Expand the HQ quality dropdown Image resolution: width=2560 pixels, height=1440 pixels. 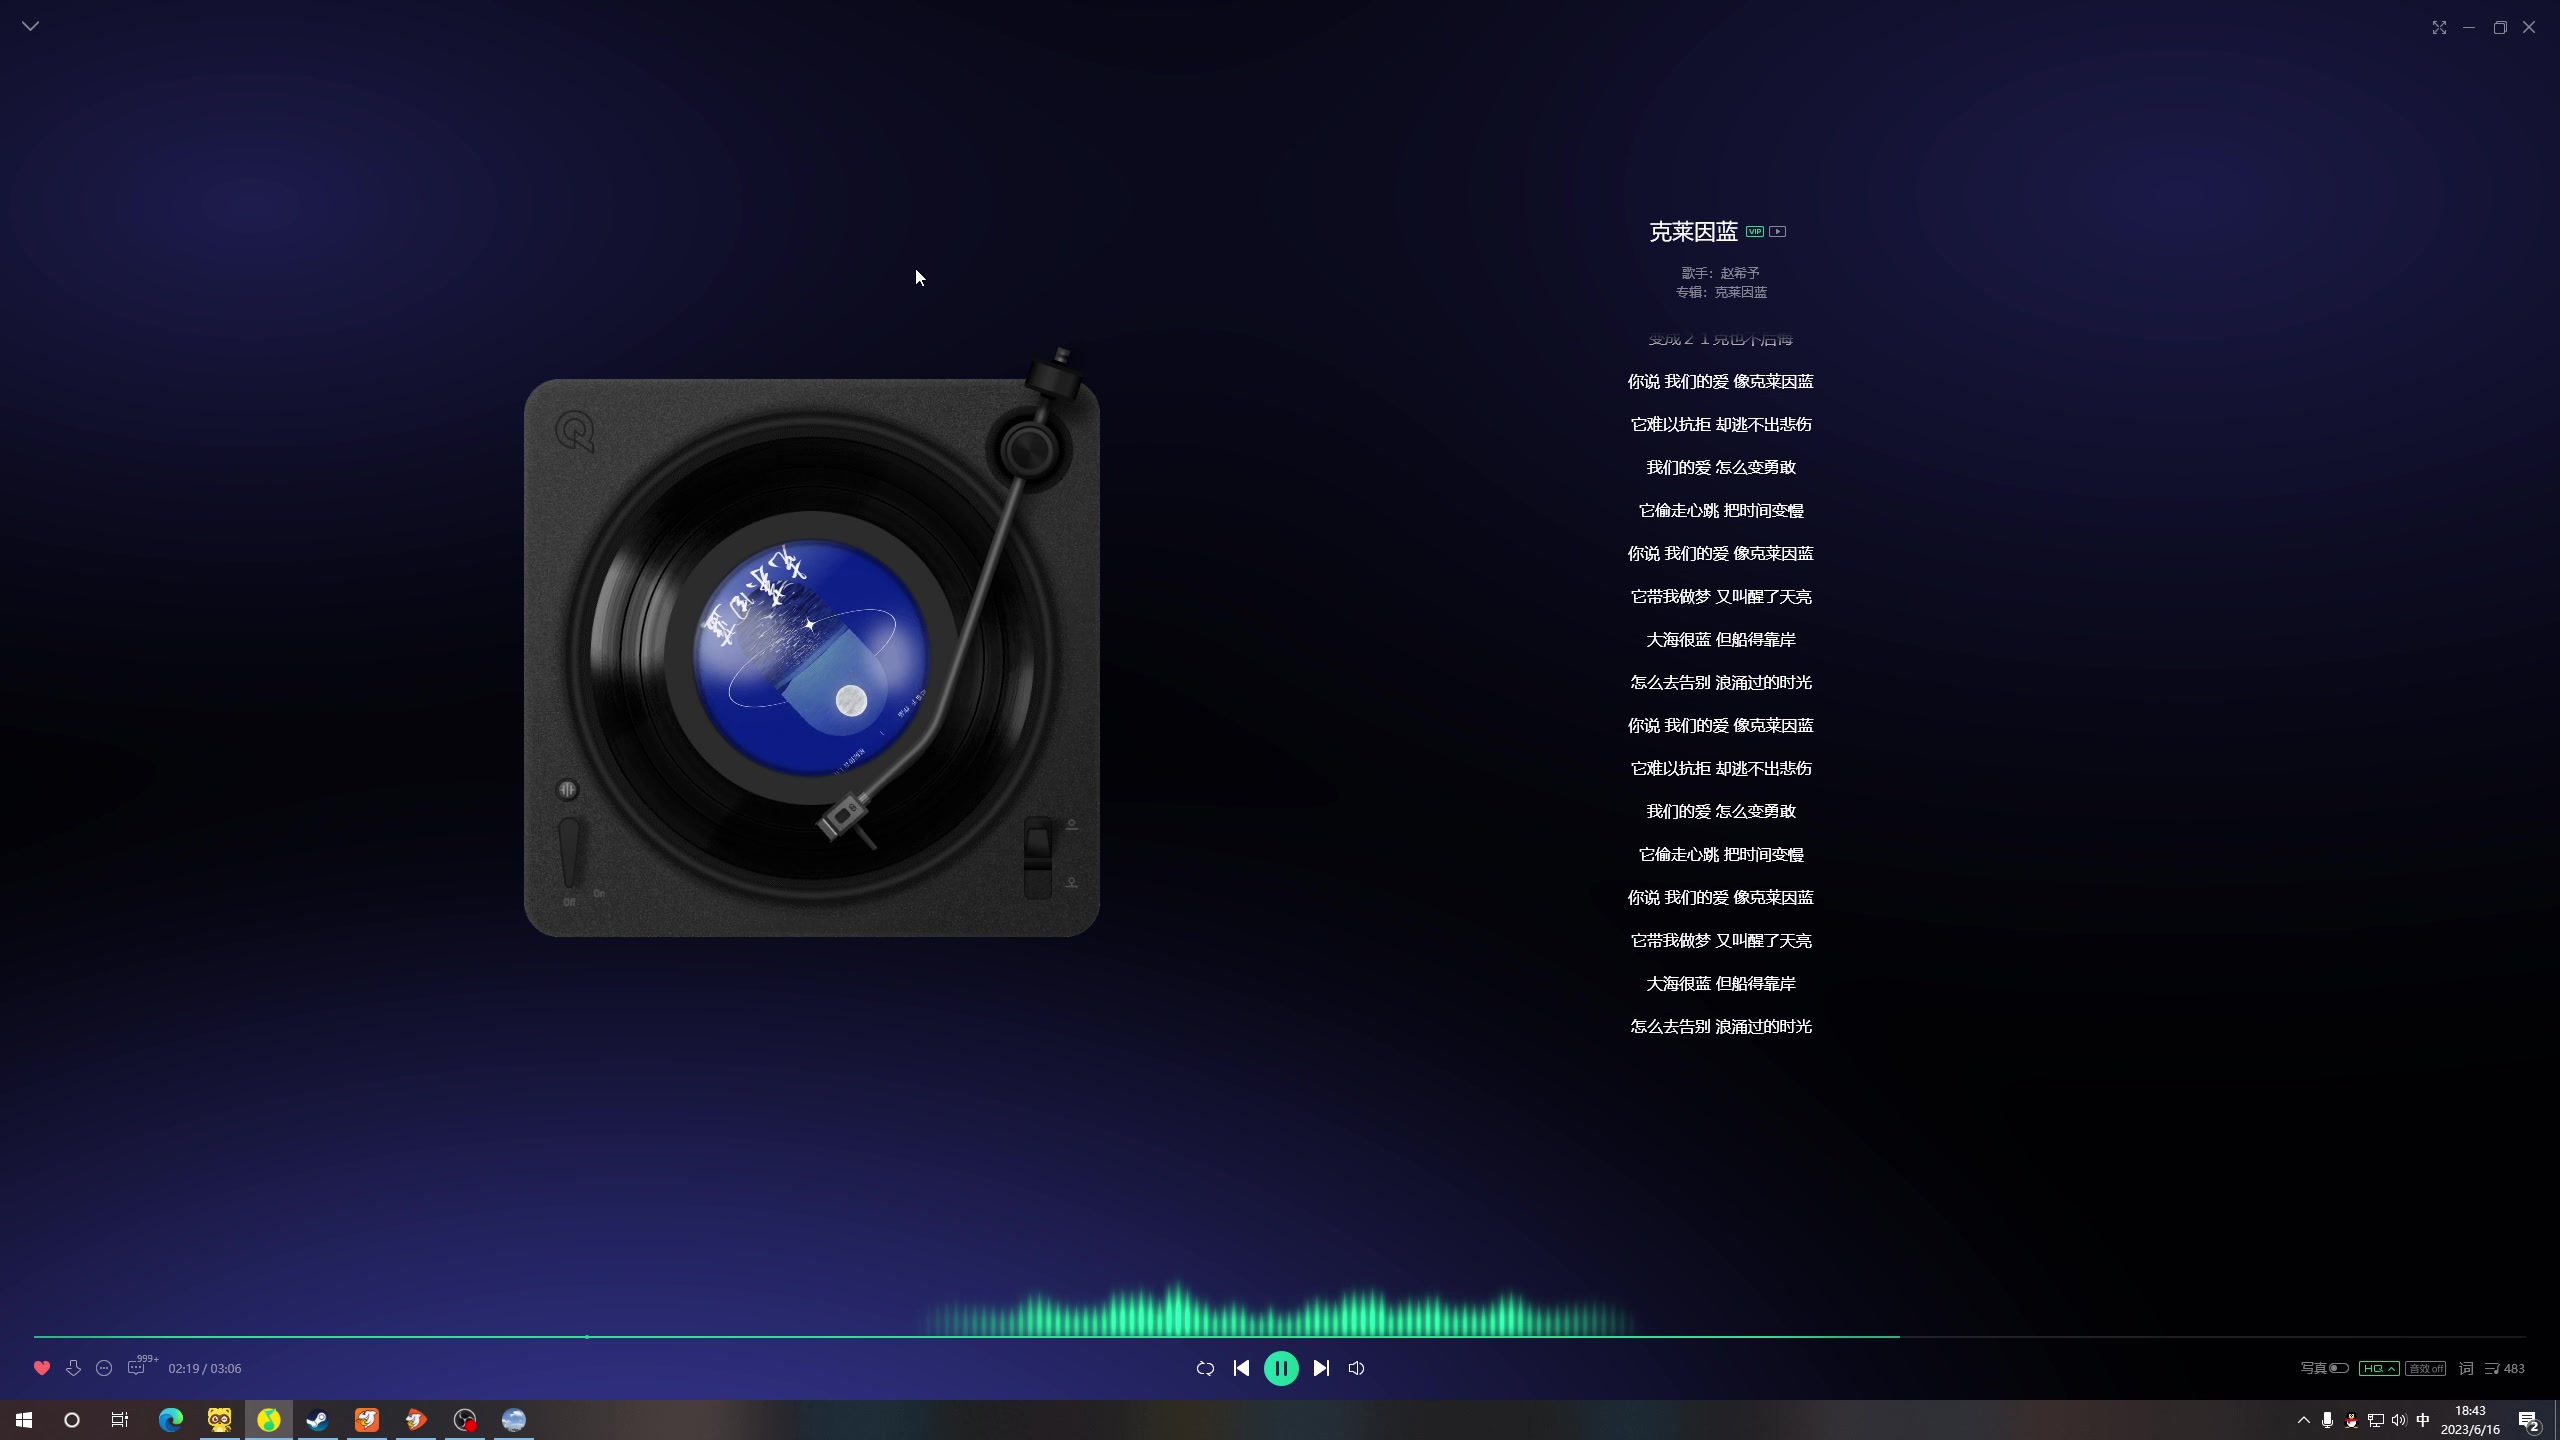[2378, 1368]
